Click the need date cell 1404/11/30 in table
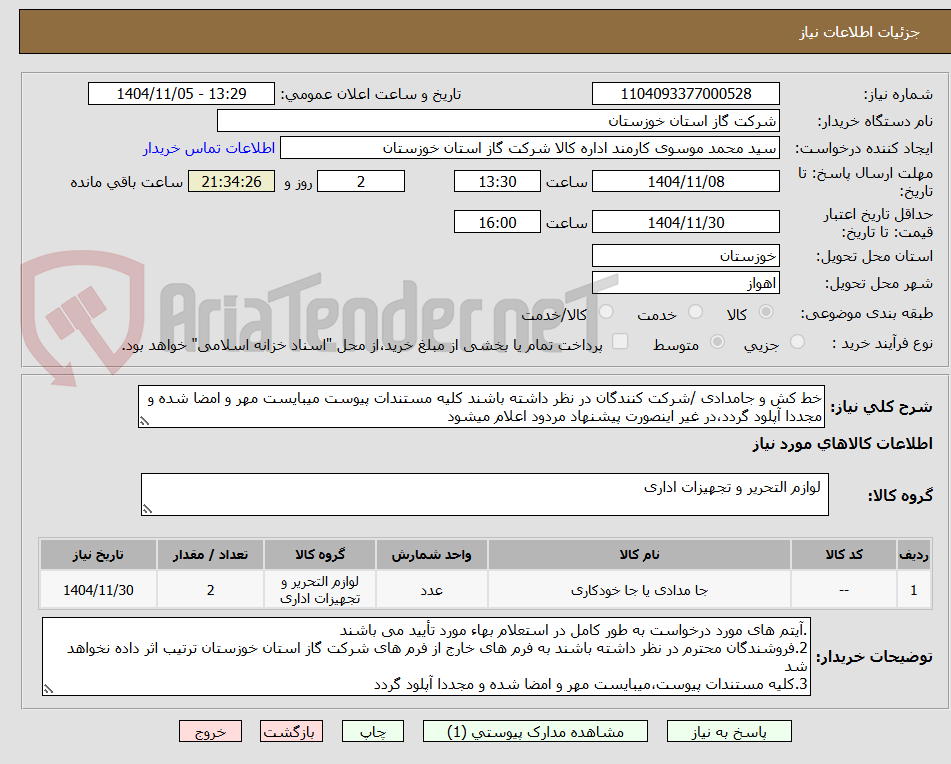 [98, 590]
